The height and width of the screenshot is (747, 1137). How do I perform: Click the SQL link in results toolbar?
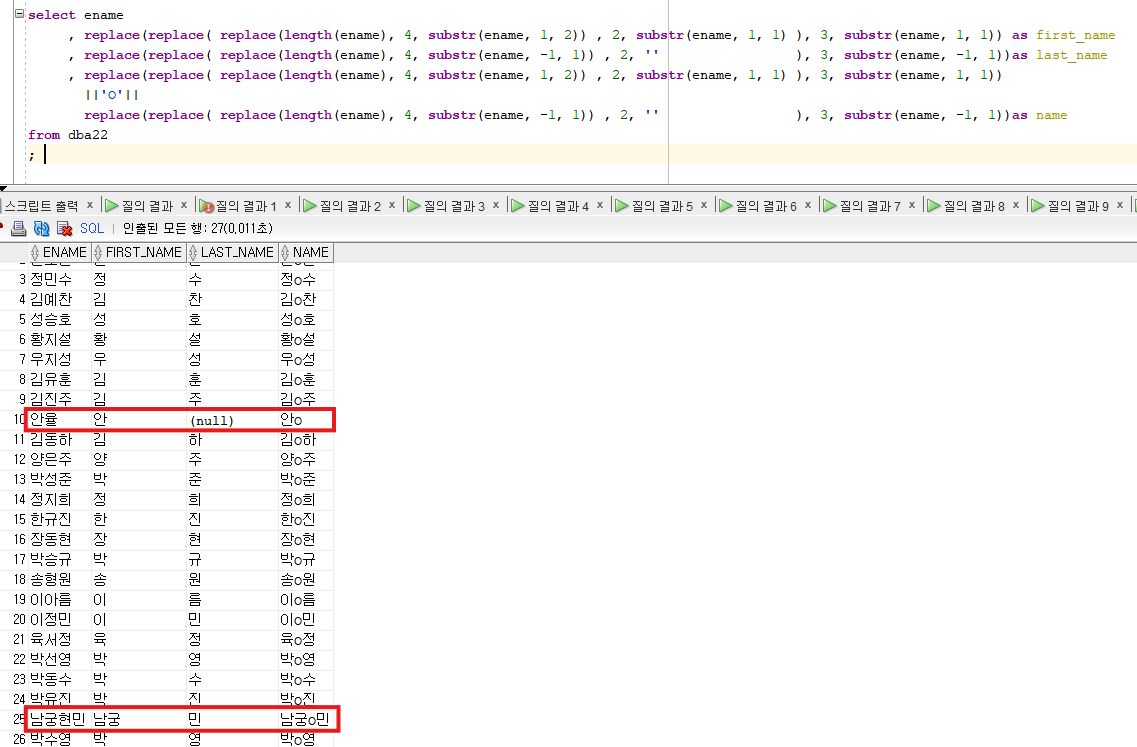[92, 229]
